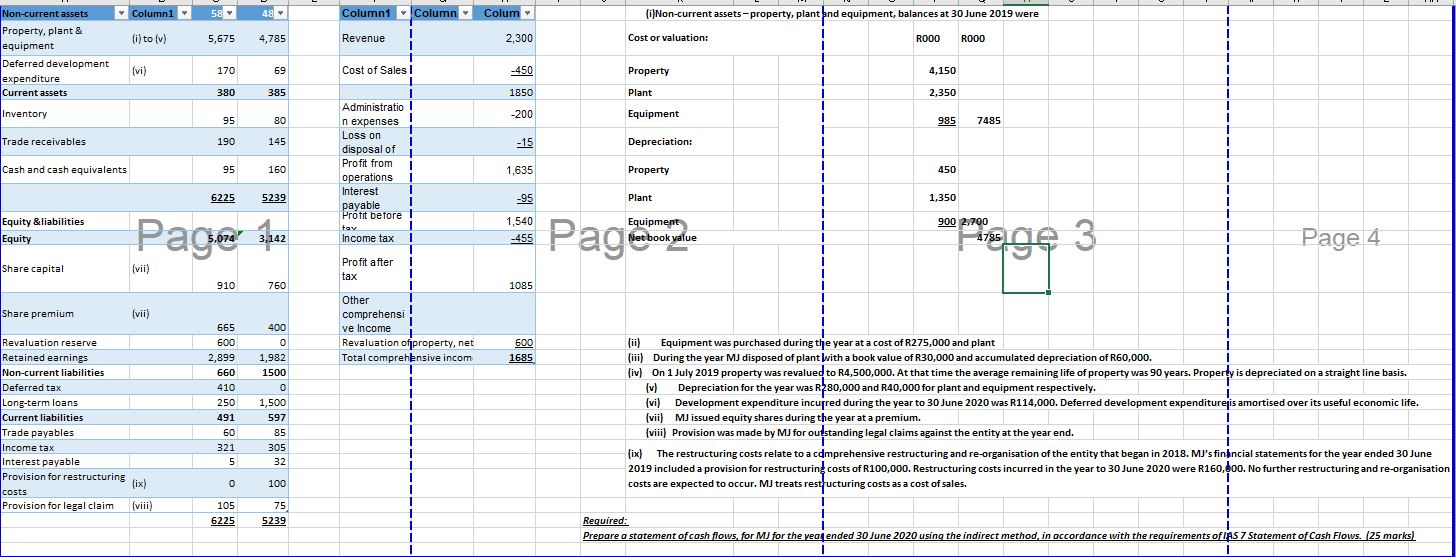Click the 190 trade receivables value

[213, 142]
